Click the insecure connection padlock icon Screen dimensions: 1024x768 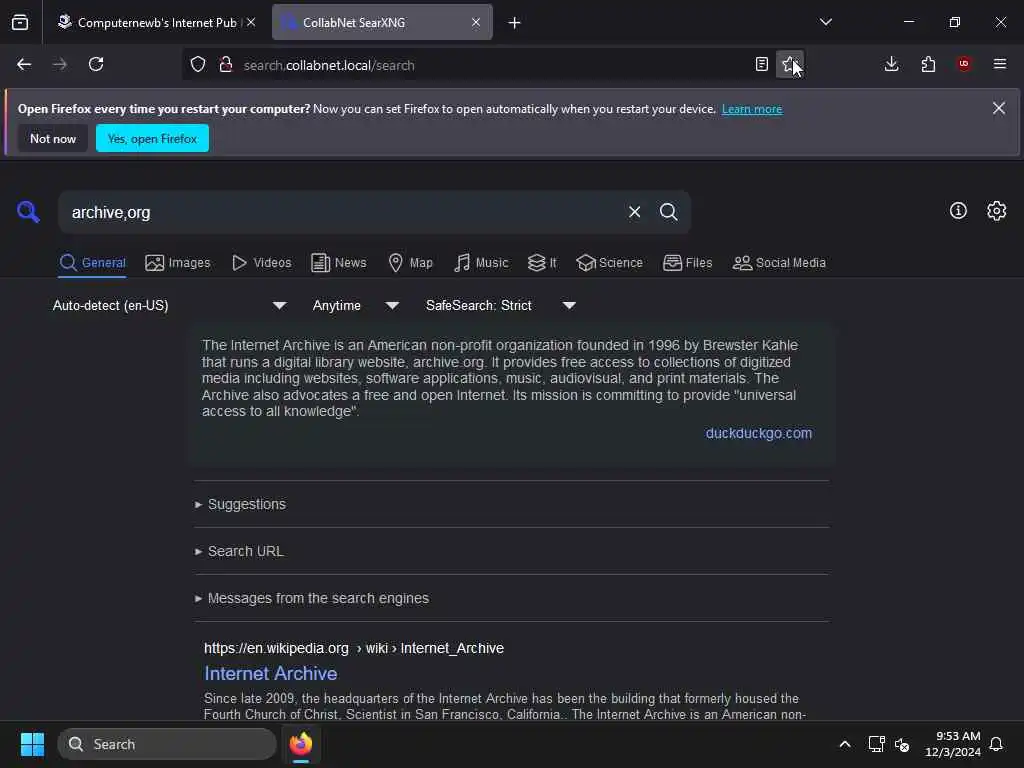226,65
